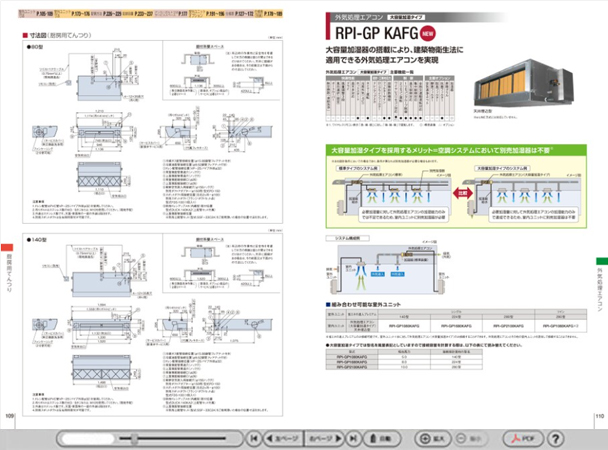Start automatic page turning (自動)

381,438
